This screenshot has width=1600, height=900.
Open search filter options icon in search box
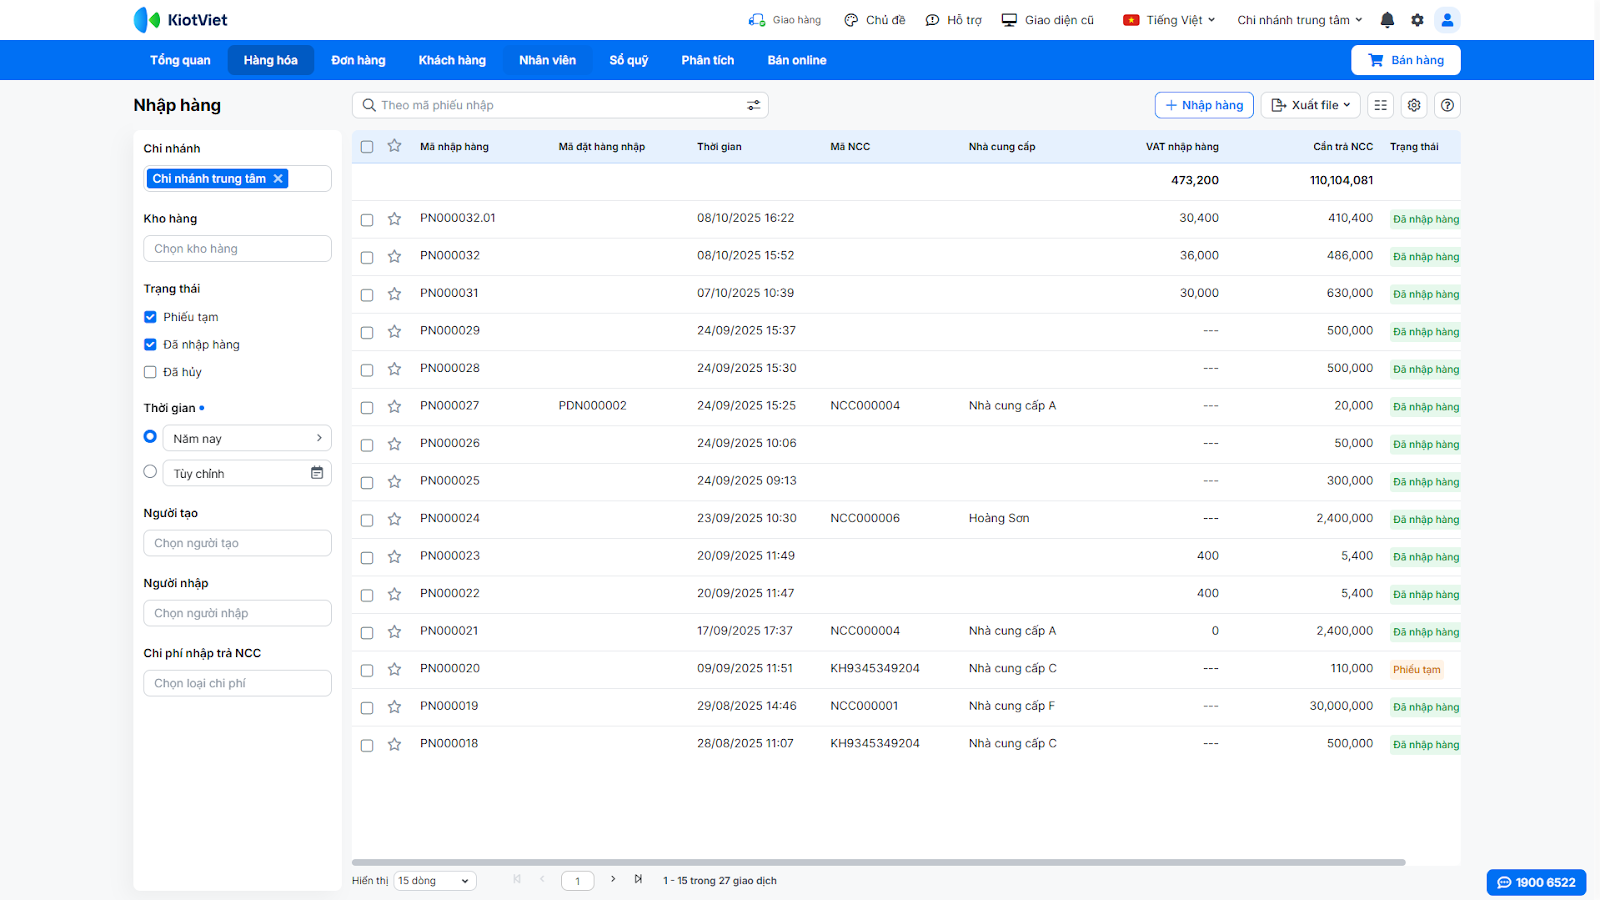(x=753, y=105)
